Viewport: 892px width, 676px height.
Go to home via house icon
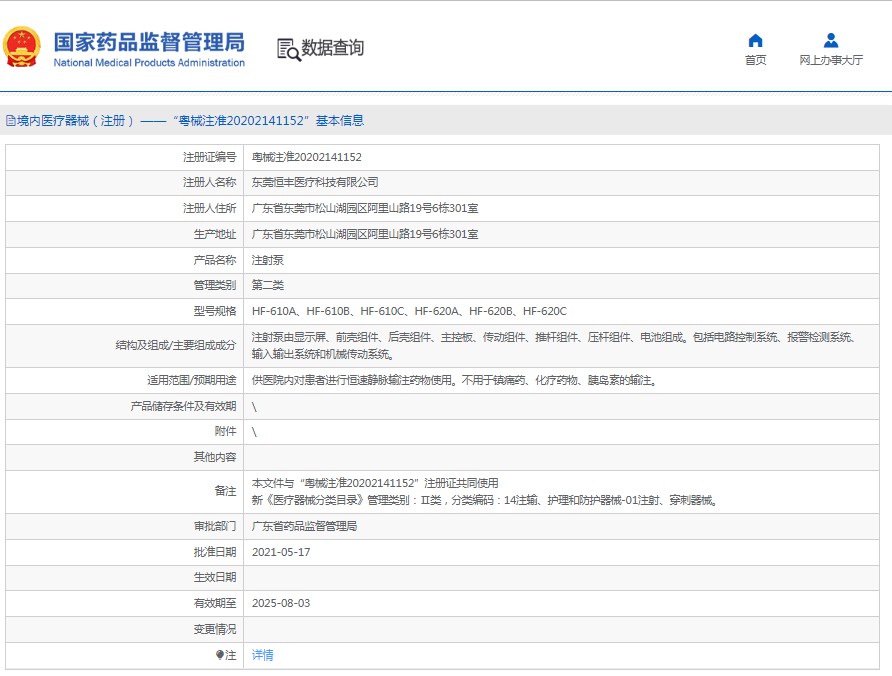click(755, 40)
